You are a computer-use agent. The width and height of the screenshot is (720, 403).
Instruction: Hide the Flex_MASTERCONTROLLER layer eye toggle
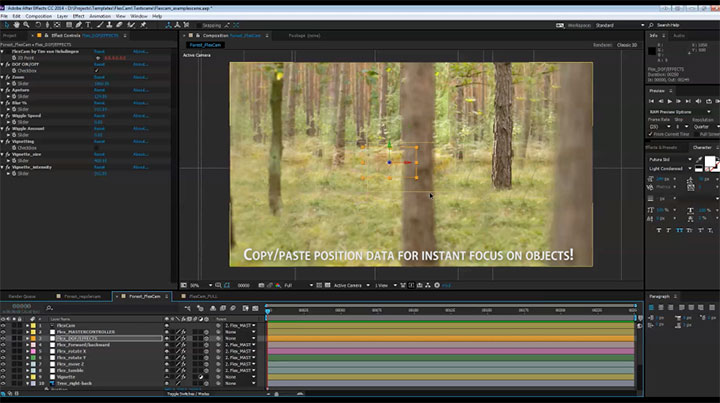click(x=3, y=332)
